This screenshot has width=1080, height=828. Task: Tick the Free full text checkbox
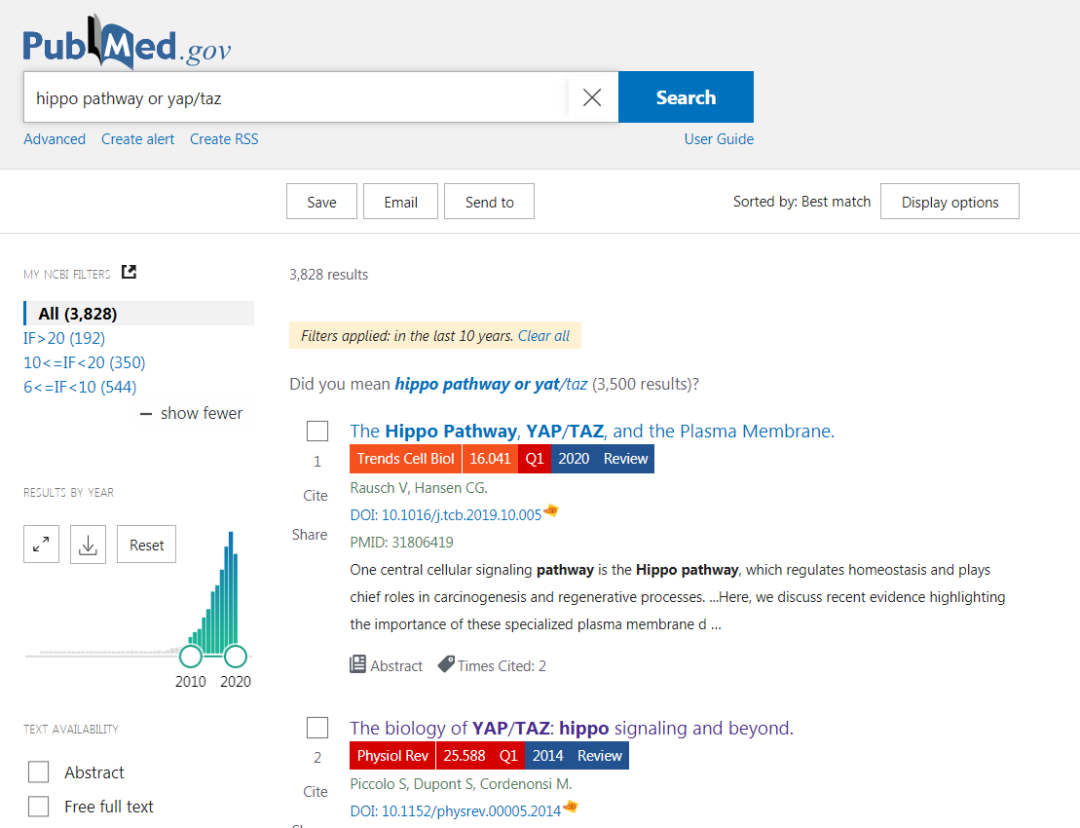[x=39, y=806]
